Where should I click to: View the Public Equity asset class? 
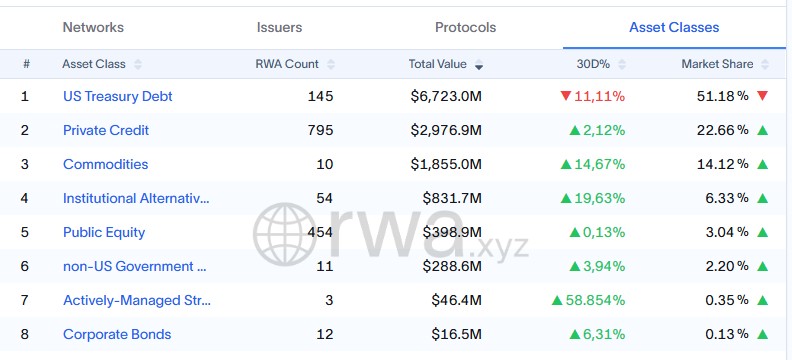(104, 232)
